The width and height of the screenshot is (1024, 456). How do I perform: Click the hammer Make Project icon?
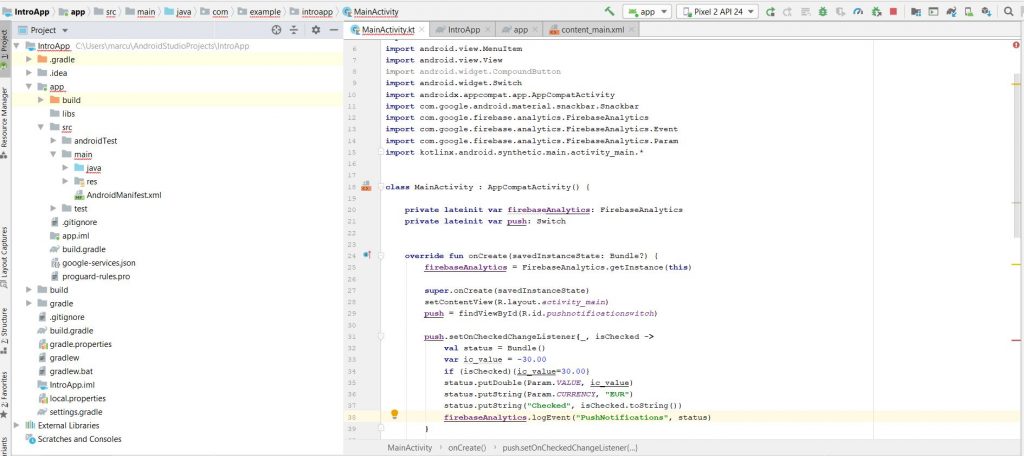[610, 11]
